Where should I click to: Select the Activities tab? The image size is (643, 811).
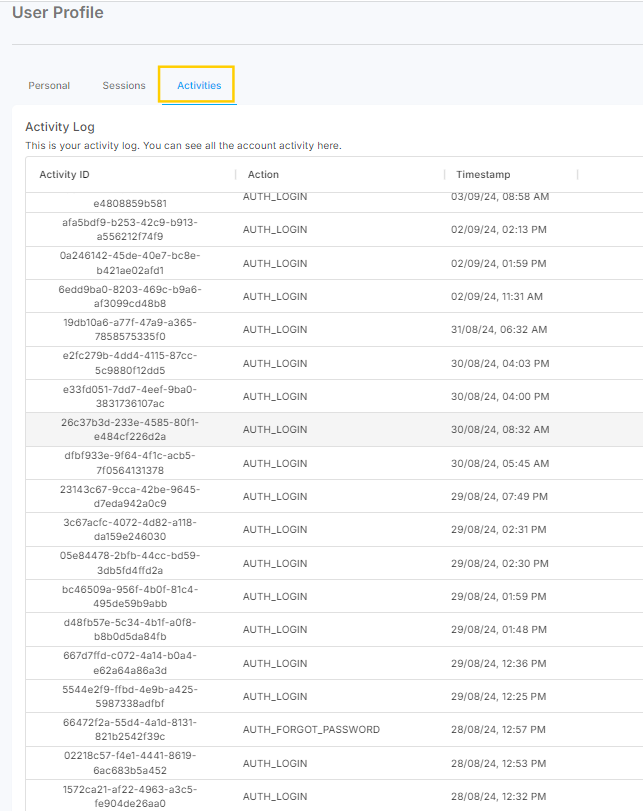[199, 86]
